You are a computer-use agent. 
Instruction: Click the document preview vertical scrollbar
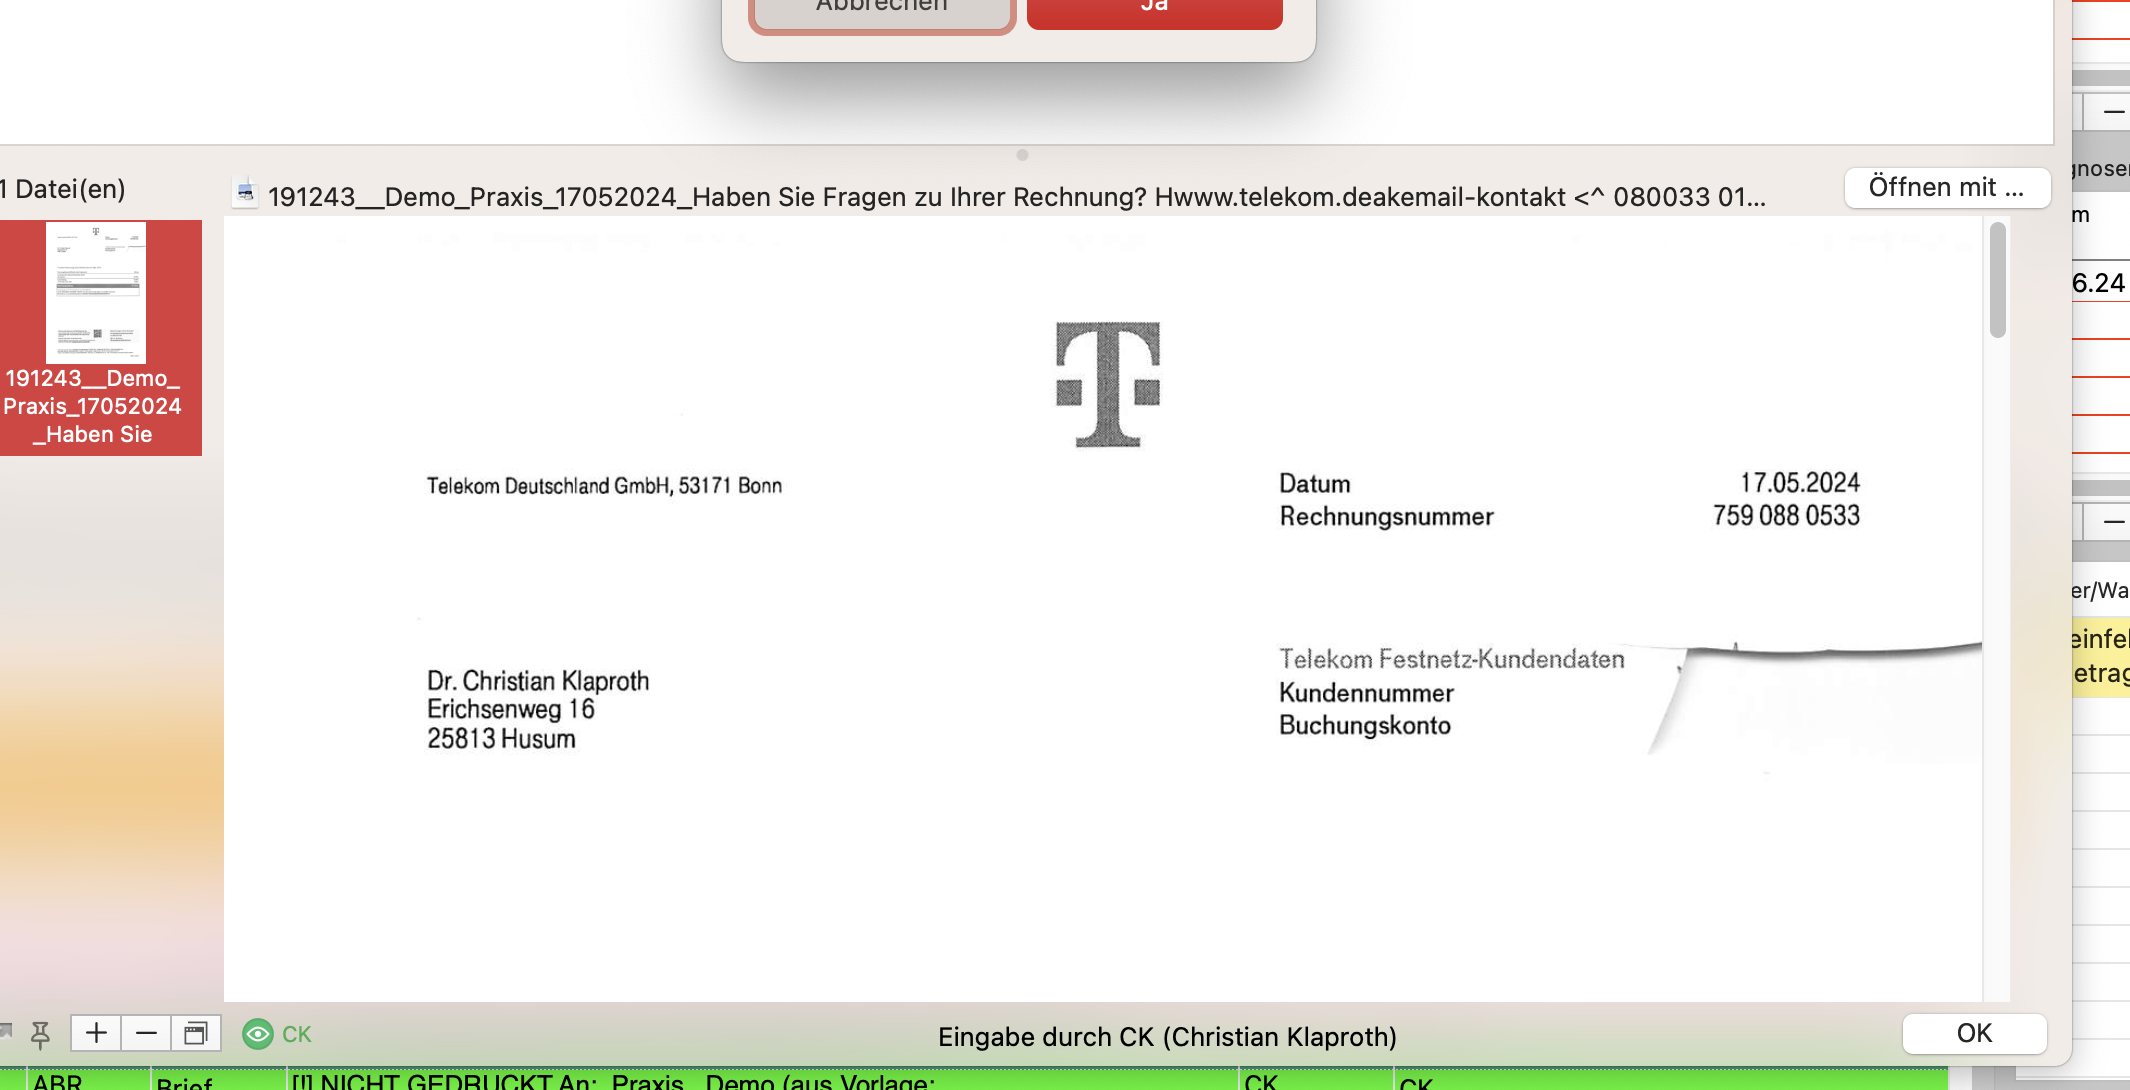coord(1998,280)
